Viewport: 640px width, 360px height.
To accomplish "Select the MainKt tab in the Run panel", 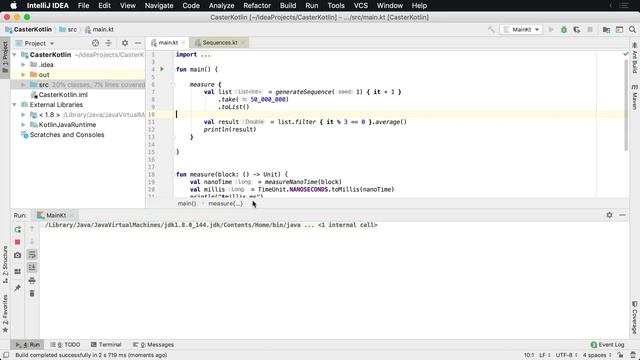I will tap(56, 215).
